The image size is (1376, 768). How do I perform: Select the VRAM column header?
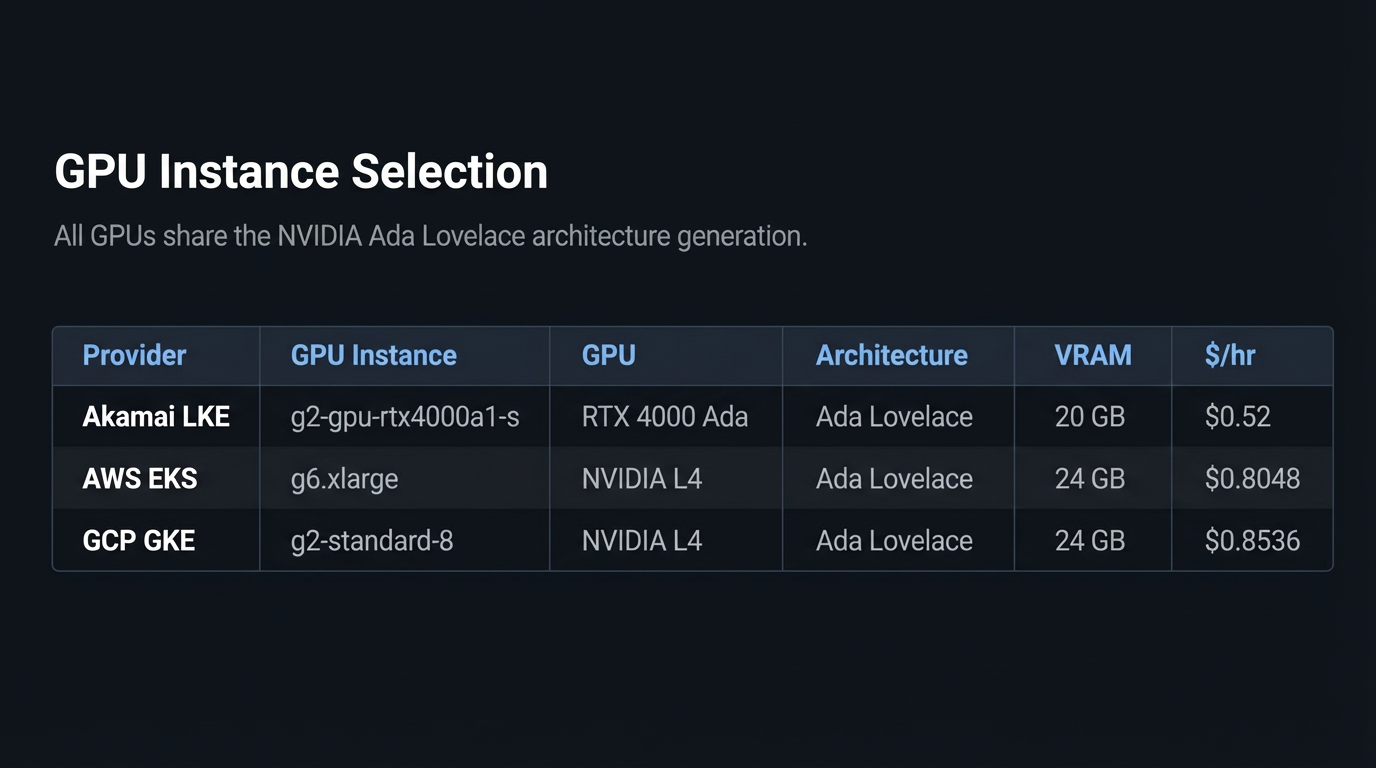coord(1092,355)
